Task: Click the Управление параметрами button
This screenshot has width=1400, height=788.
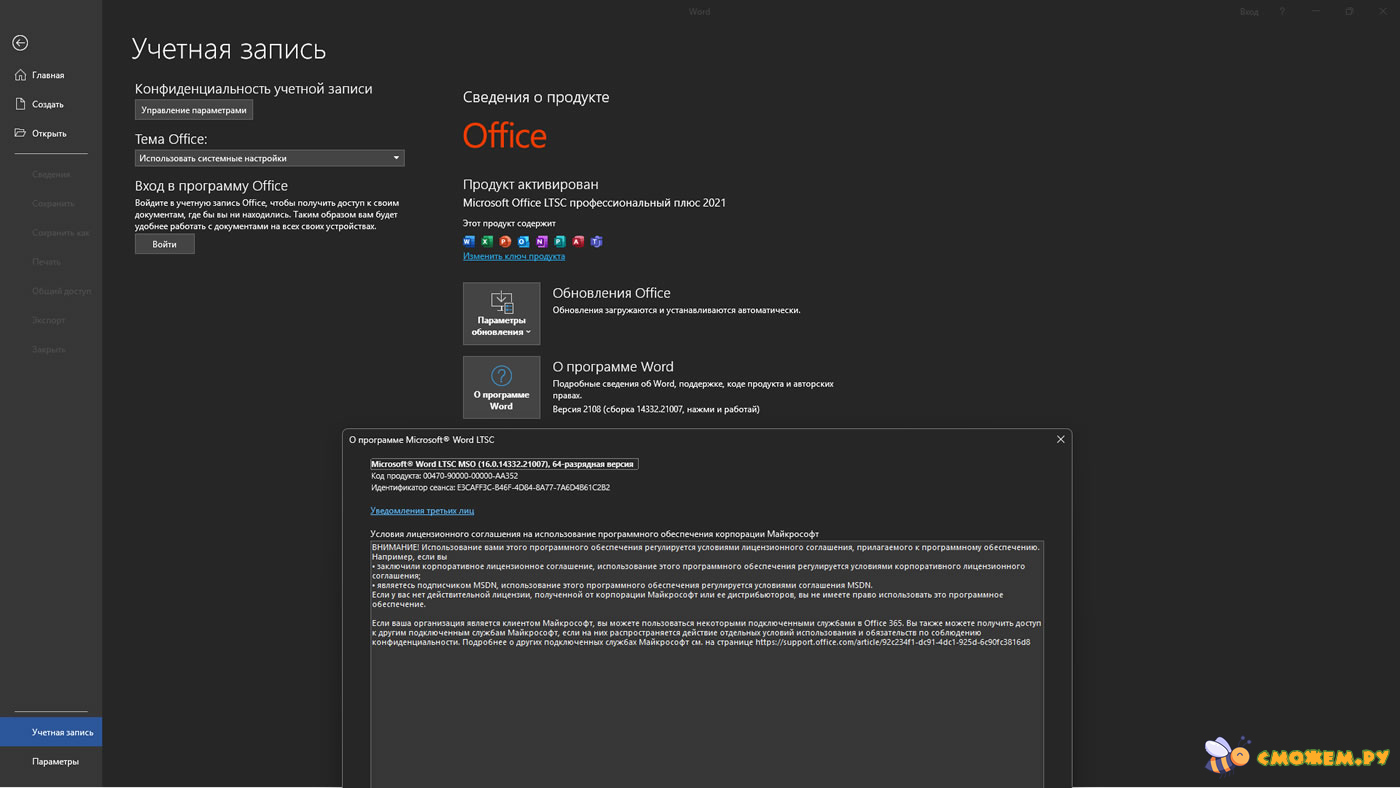Action: pos(194,110)
